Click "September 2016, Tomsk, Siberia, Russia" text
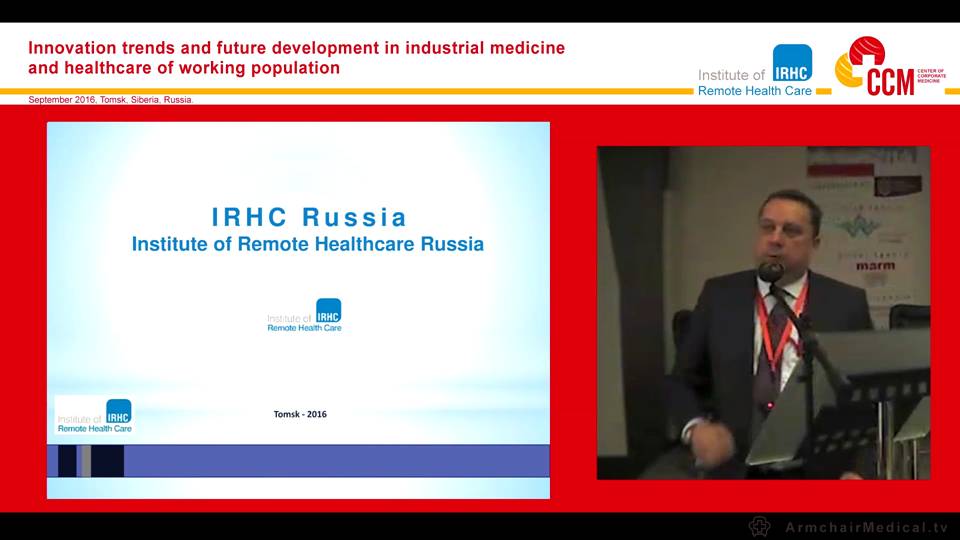 tap(110, 100)
